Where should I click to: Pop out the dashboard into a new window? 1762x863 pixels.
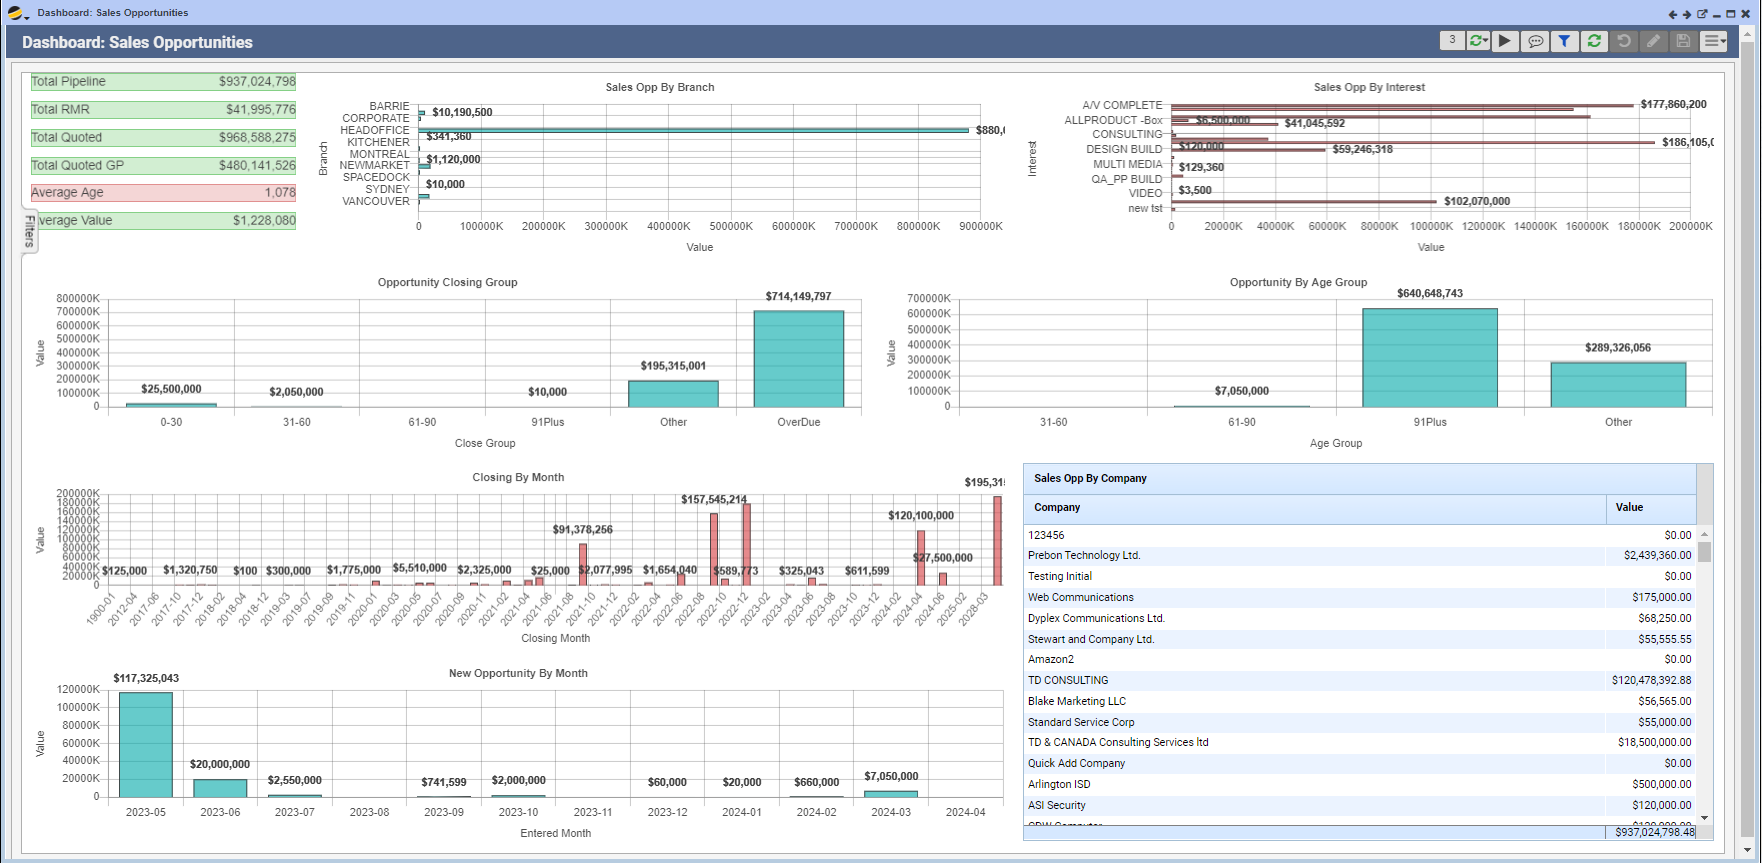point(1702,14)
